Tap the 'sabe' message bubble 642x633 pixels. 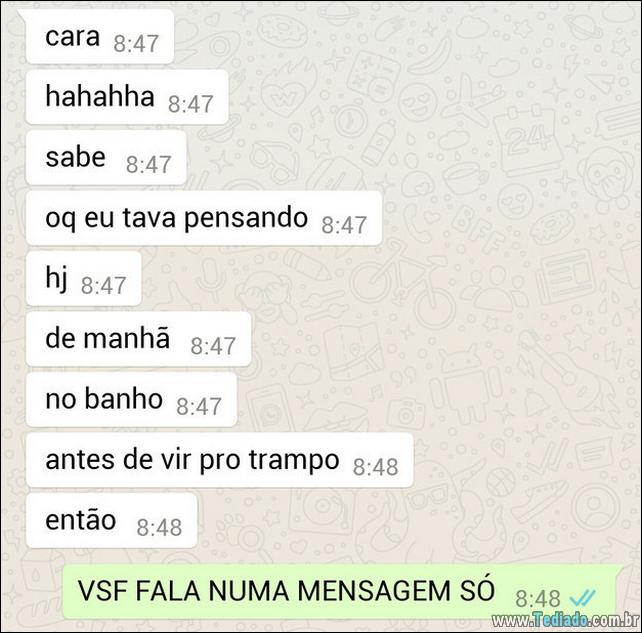106,158
